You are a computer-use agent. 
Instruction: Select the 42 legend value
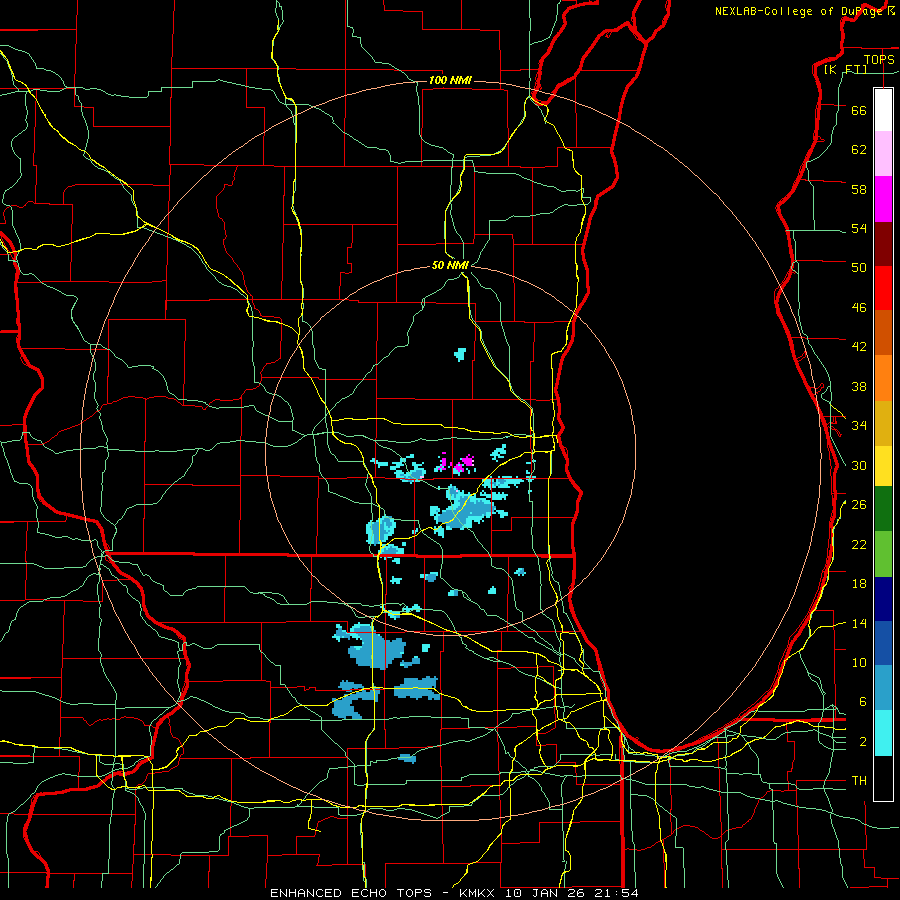(x=859, y=347)
